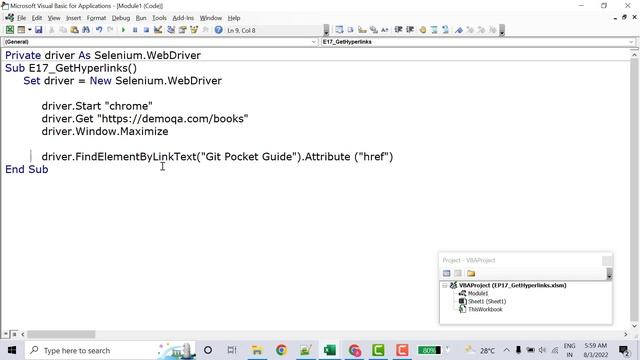This screenshot has width=640, height=360.
Task: Open the Help menu
Action: [x=234, y=18]
